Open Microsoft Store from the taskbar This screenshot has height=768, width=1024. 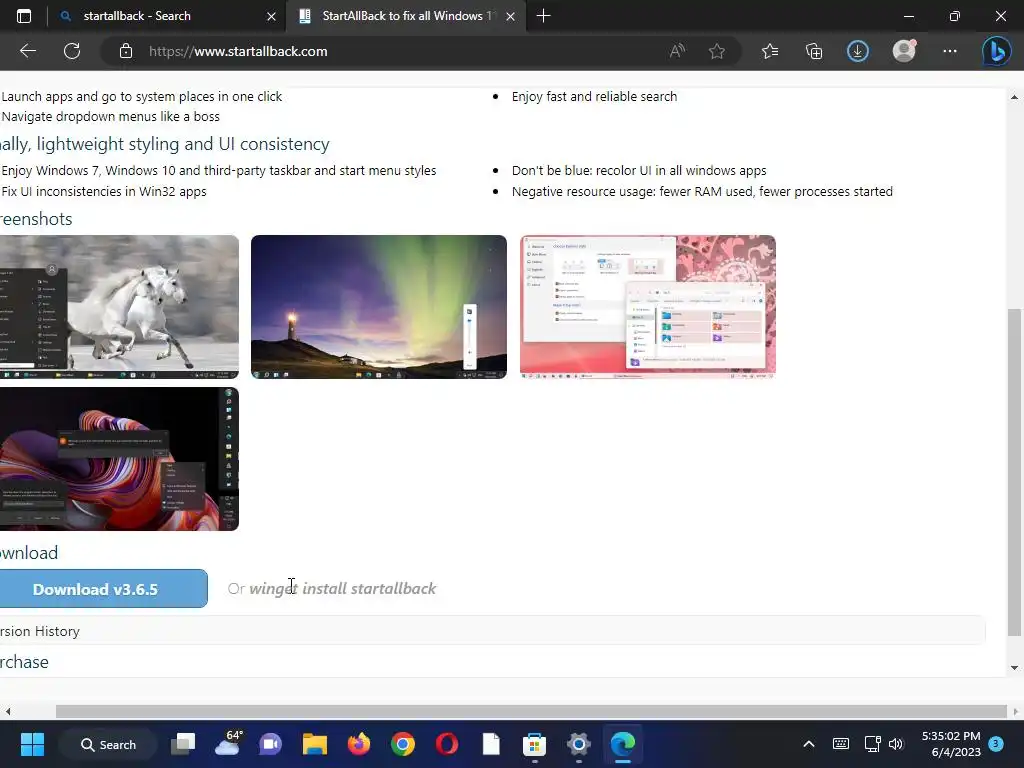click(534, 744)
